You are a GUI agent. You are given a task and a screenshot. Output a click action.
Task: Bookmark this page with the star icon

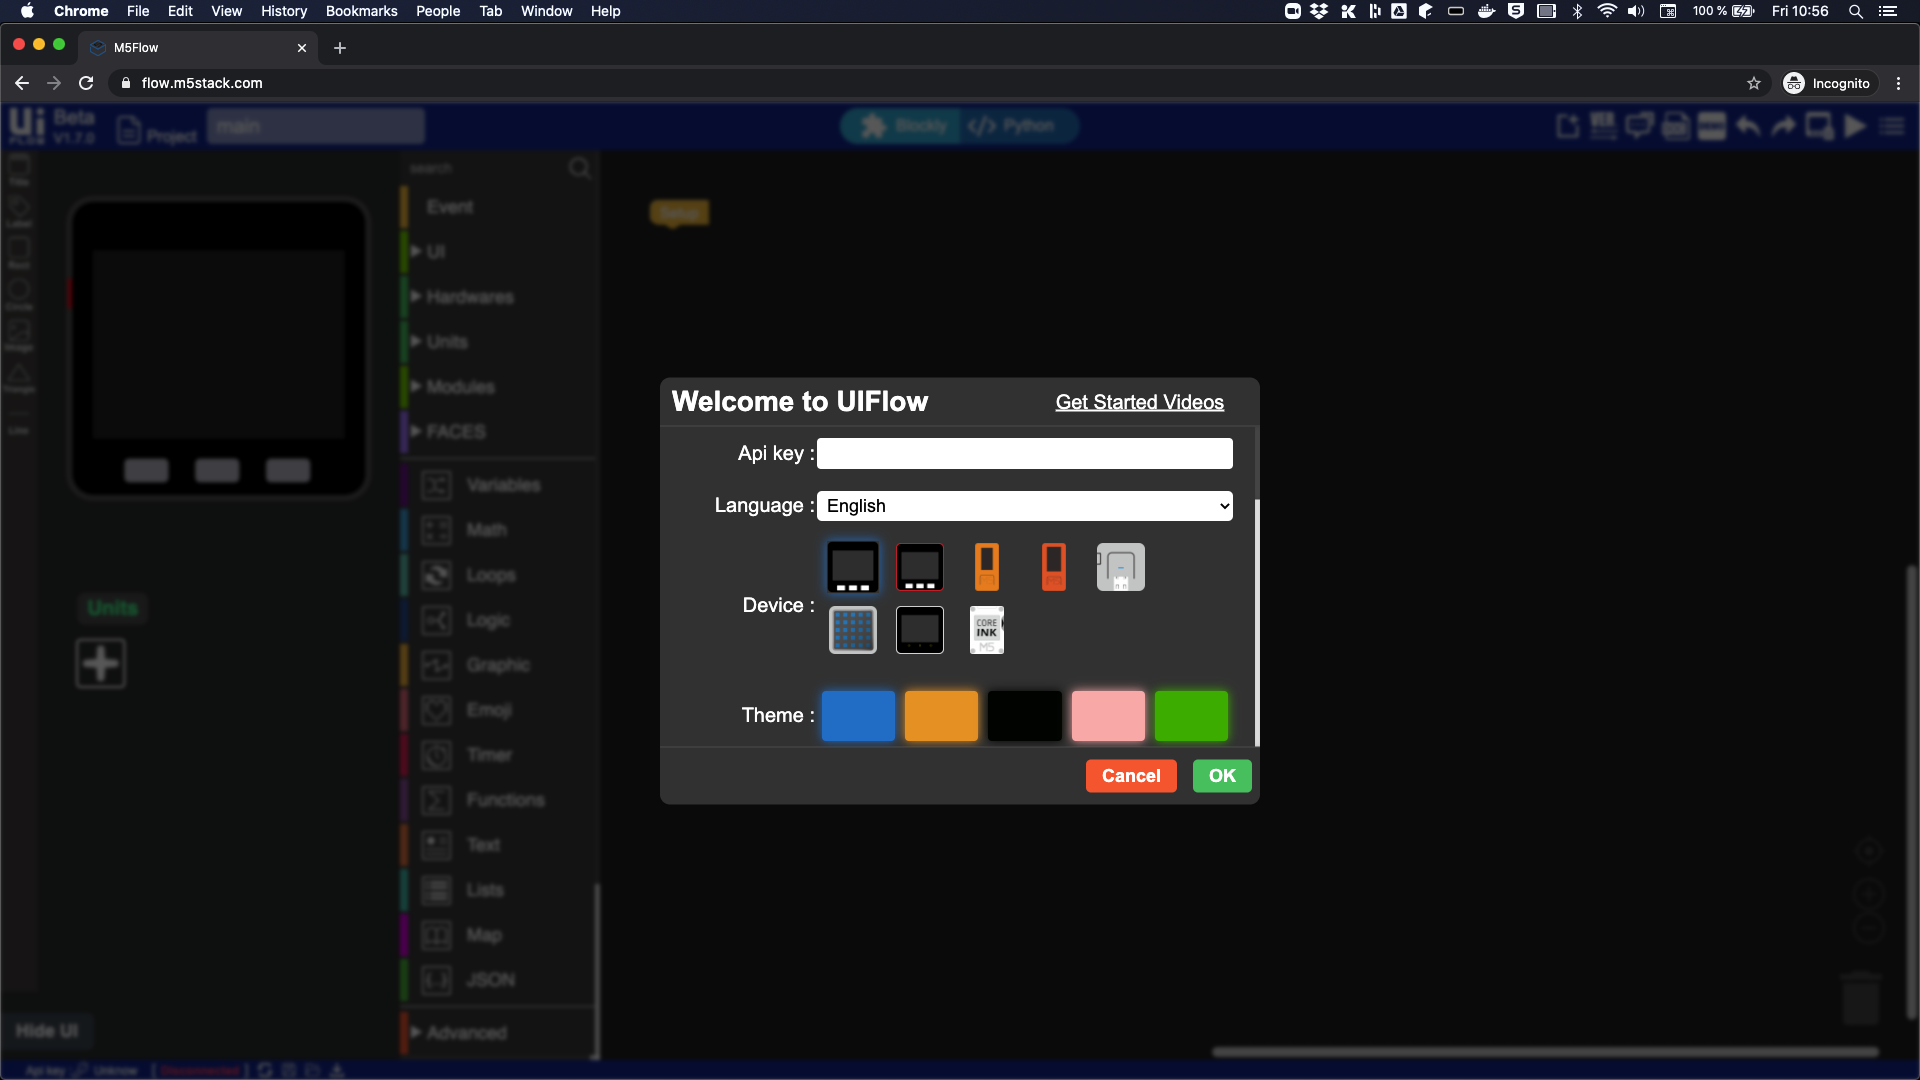click(x=1753, y=84)
